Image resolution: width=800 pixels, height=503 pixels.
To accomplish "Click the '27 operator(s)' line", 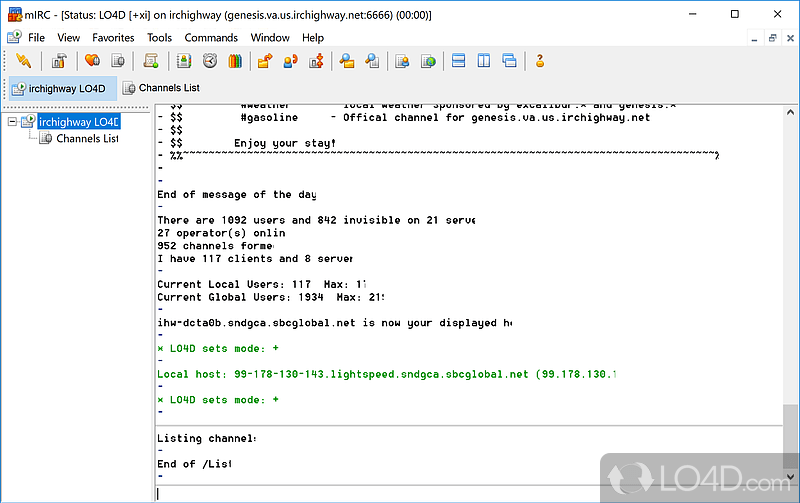I will [x=221, y=233].
